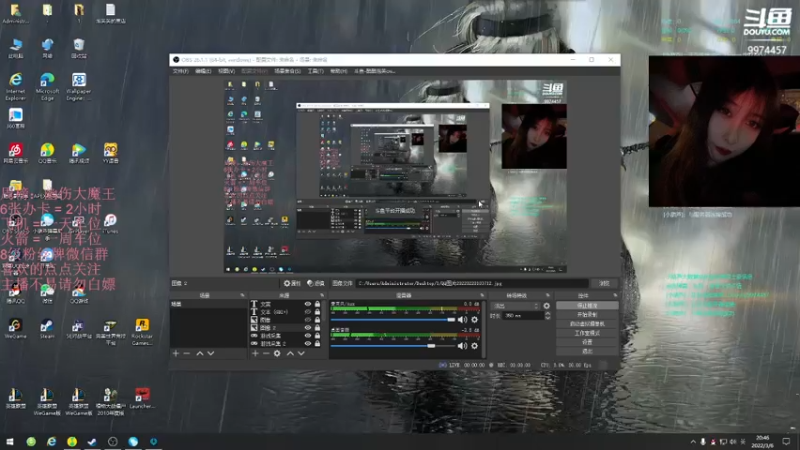
Task: Decrease the transition duration with the stepper's down arrow
Action: (x=547, y=318)
